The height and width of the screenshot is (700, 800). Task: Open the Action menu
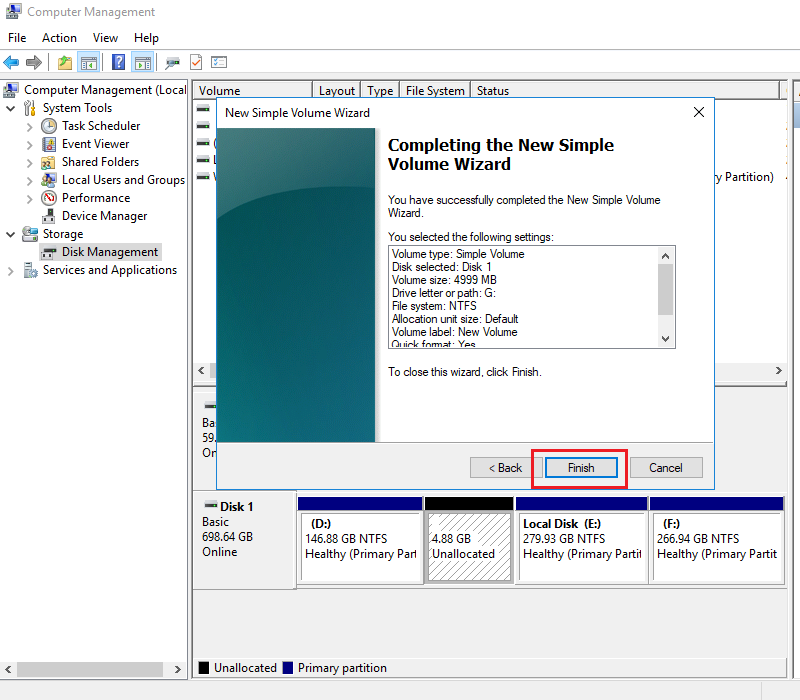point(59,37)
